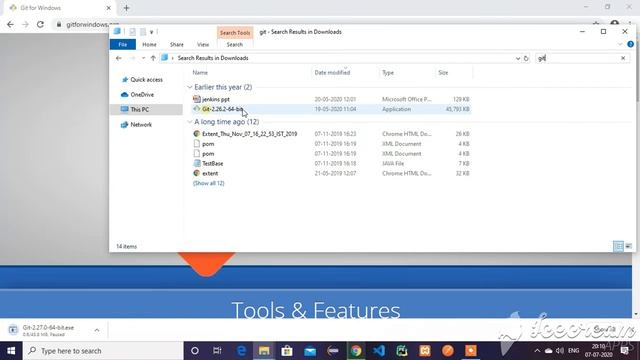Collapse 'Earlier this year' group
640x360 pixels.
[x=190, y=87]
